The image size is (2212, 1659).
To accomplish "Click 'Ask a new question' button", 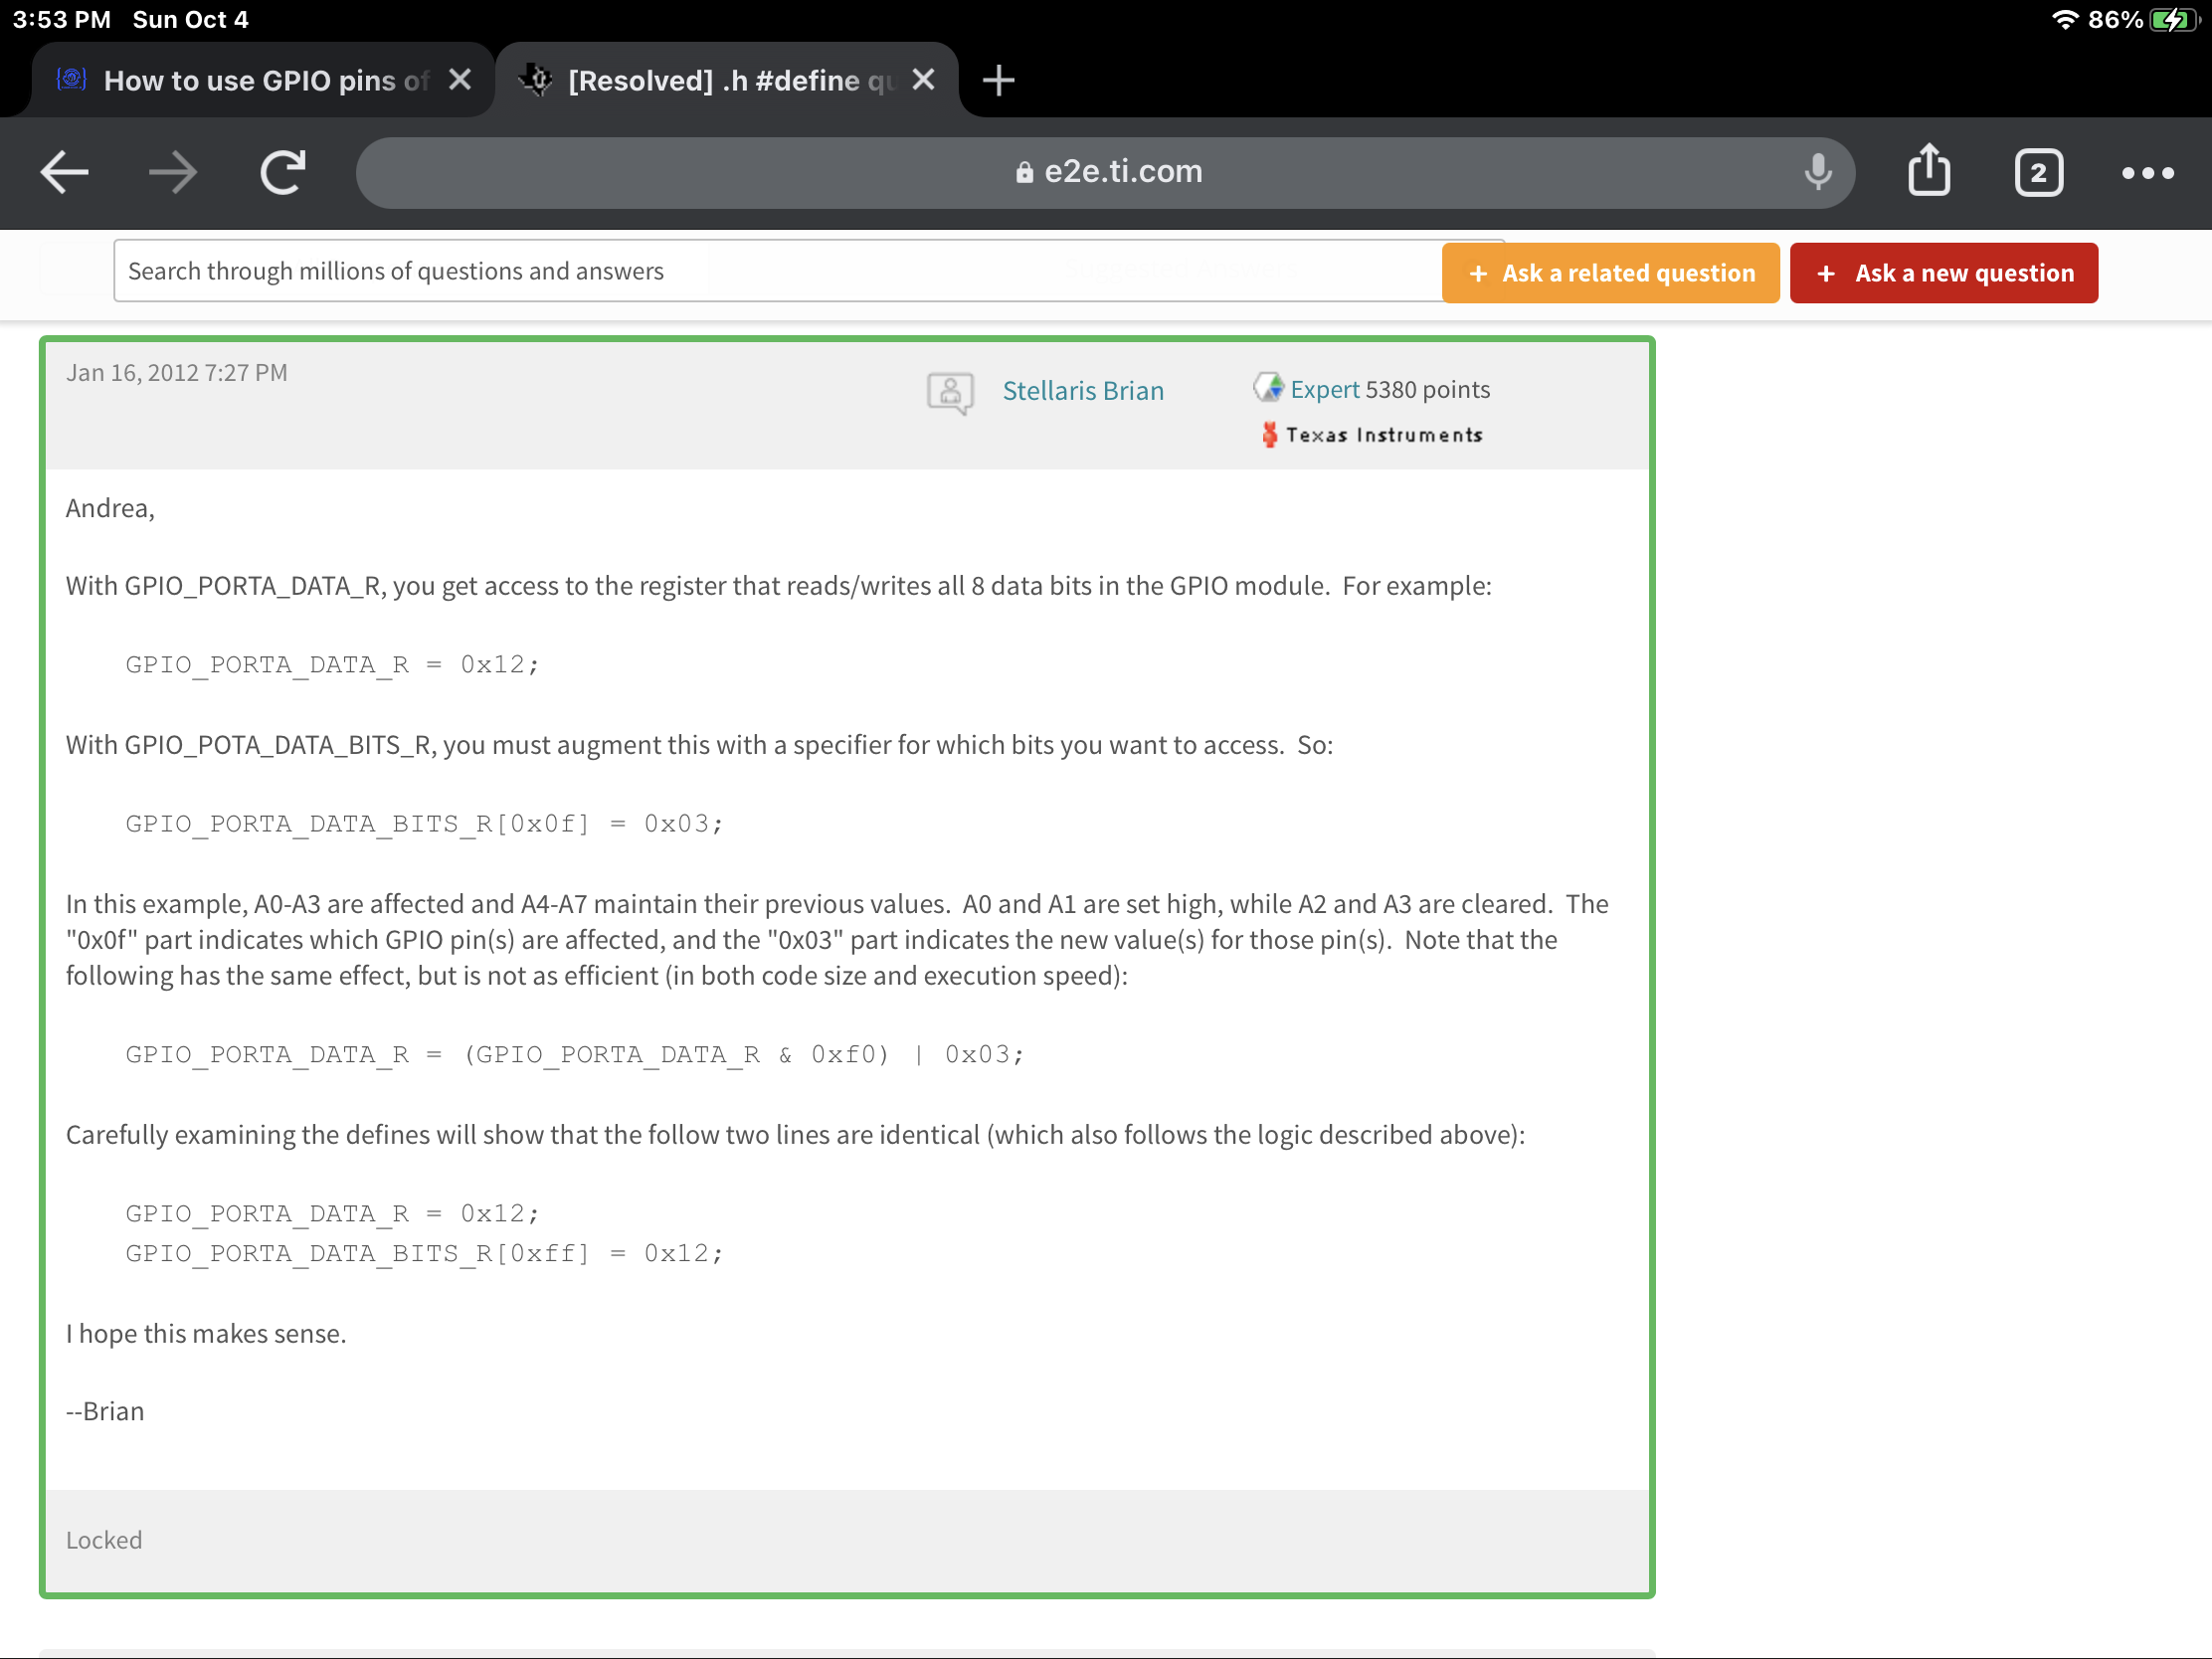I will coord(1943,273).
